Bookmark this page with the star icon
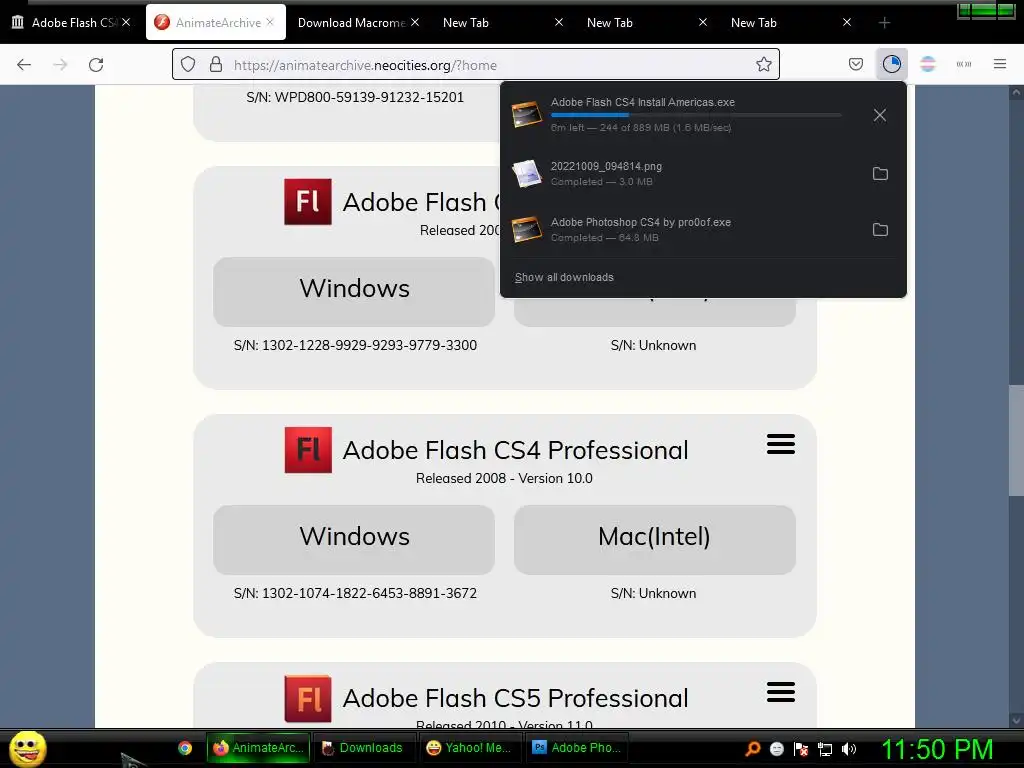Screen dimensions: 1024x768 (763, 65)
